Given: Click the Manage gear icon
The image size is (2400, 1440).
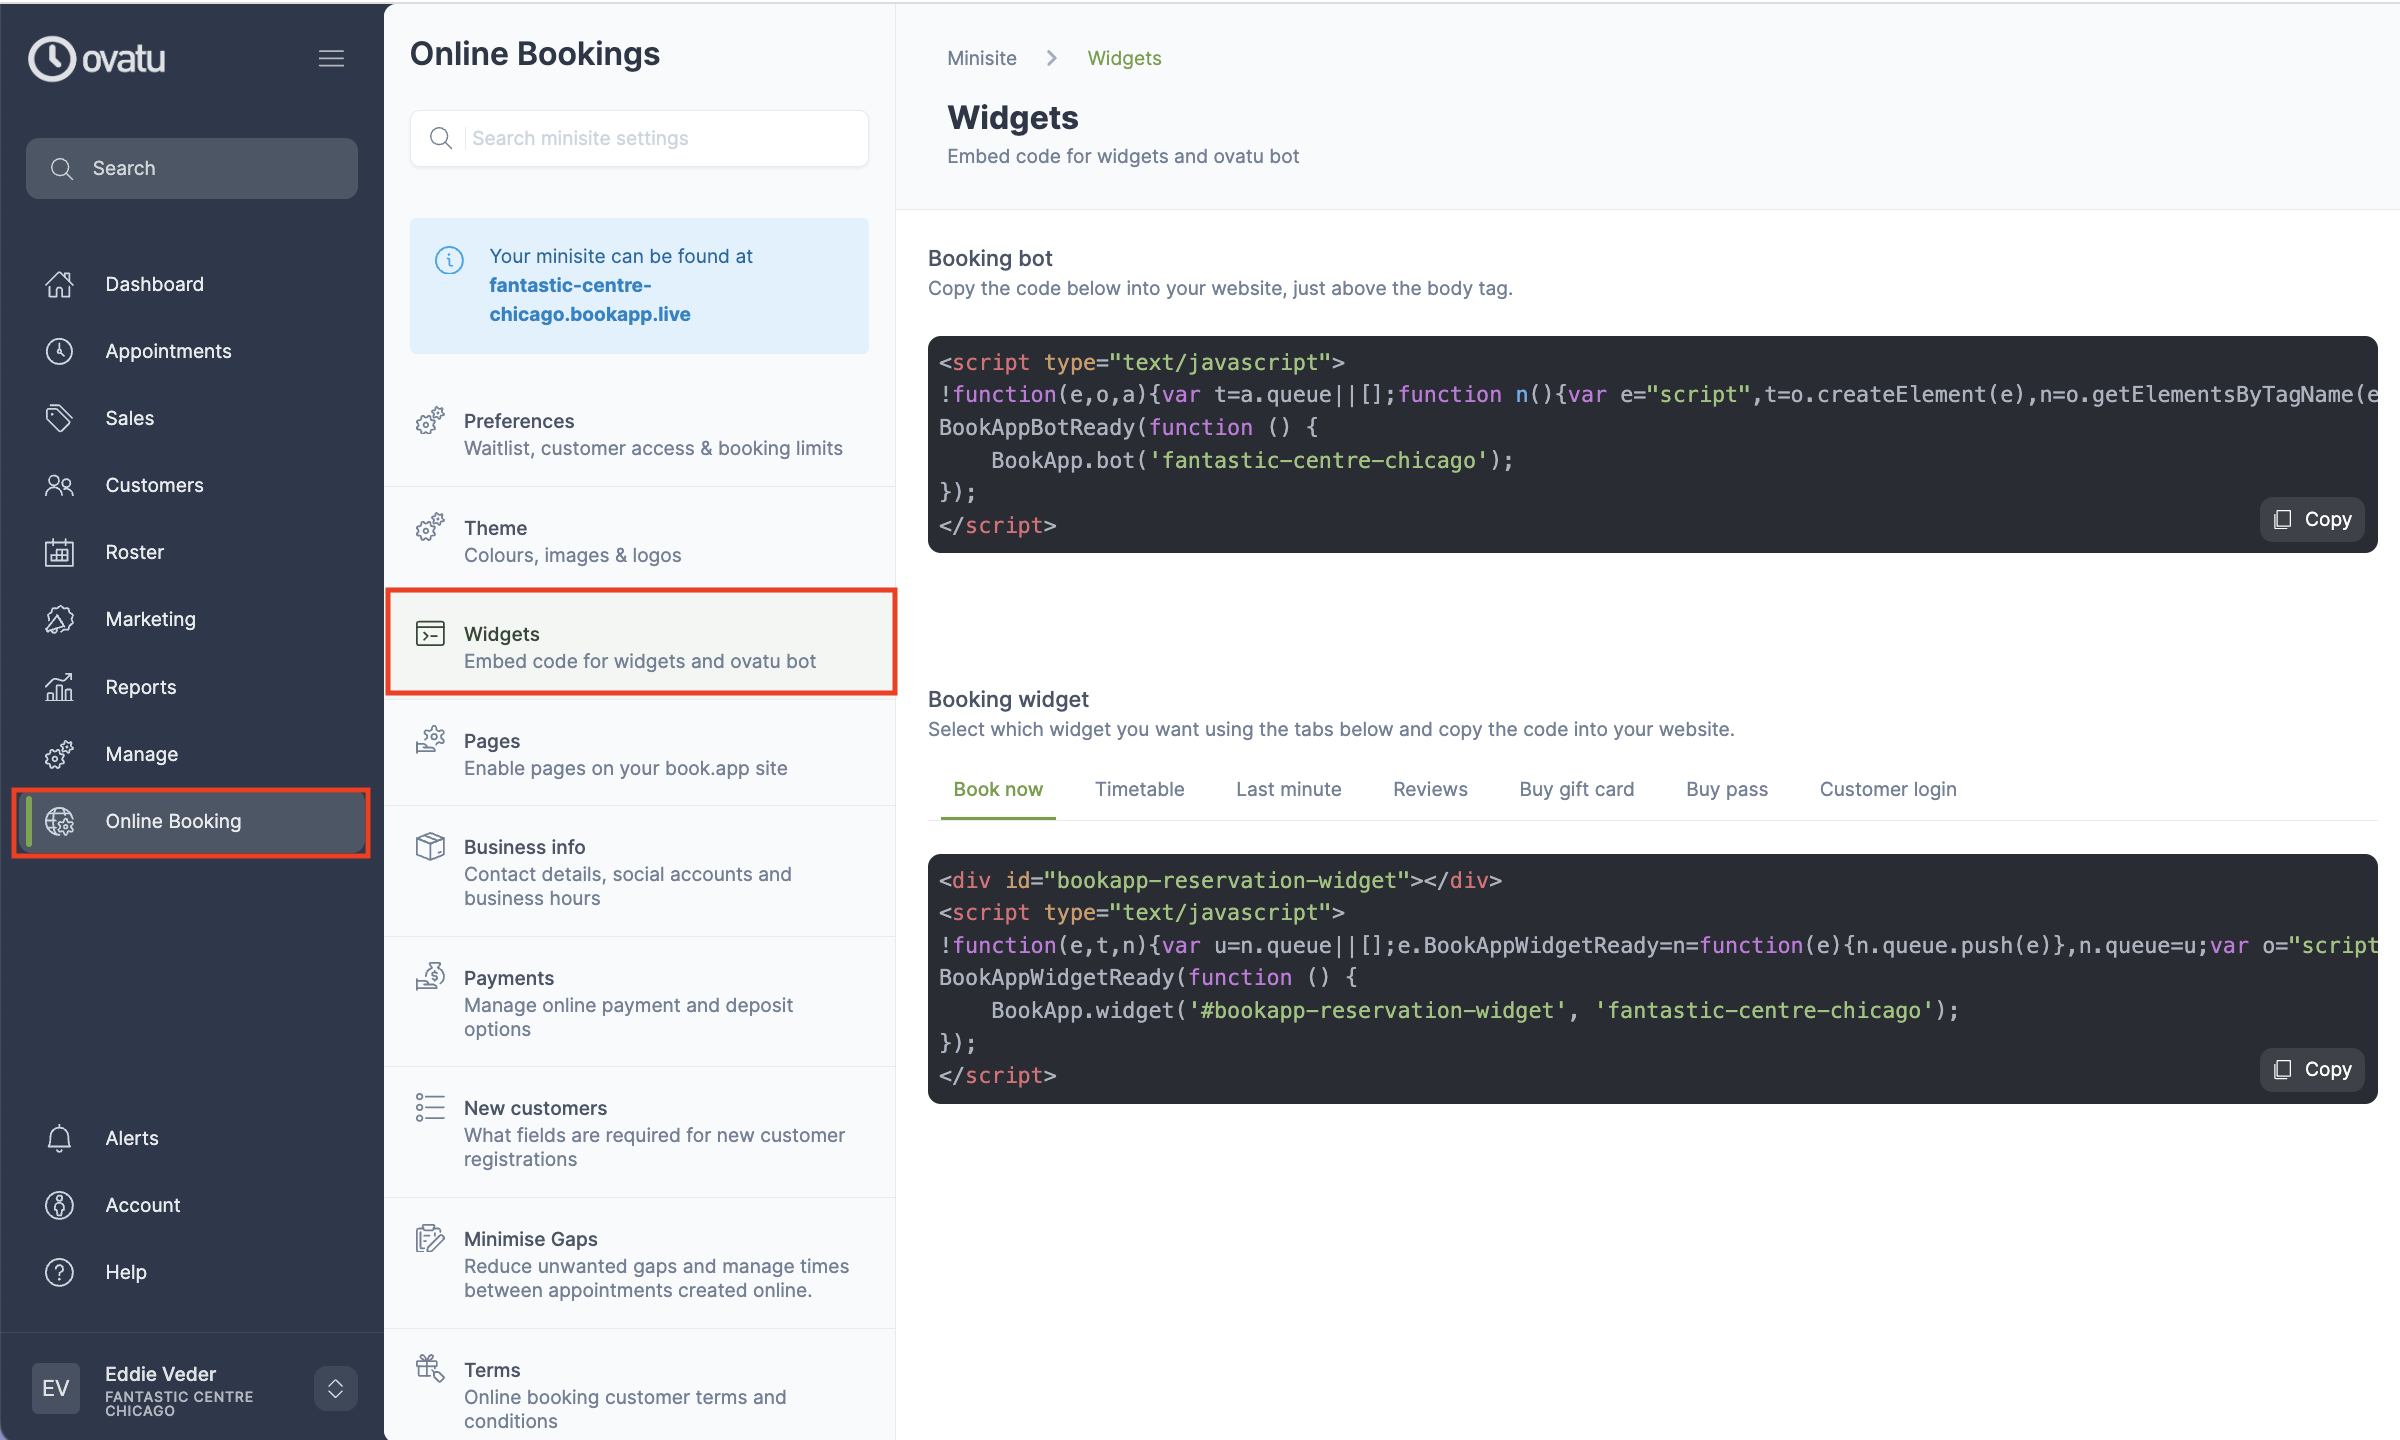Looking at the screenshot, I should 59,754.
